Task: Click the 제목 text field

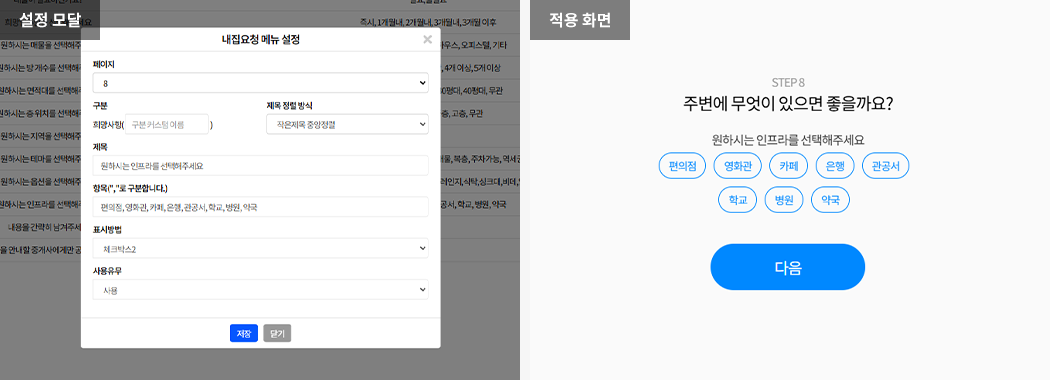Action: [260, 166]
